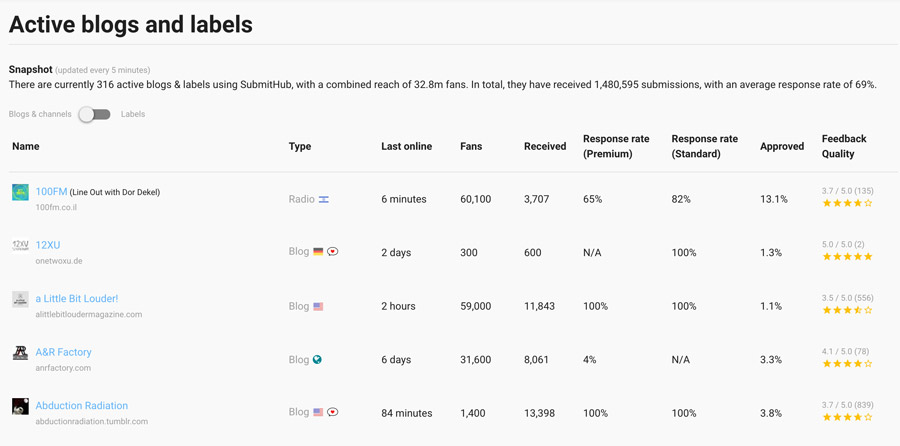Image resolution: width=900 pixels, height=446 pixels.
Task: Click the heart bubble in Abduction Radiation row
Action: click(333, 412)
